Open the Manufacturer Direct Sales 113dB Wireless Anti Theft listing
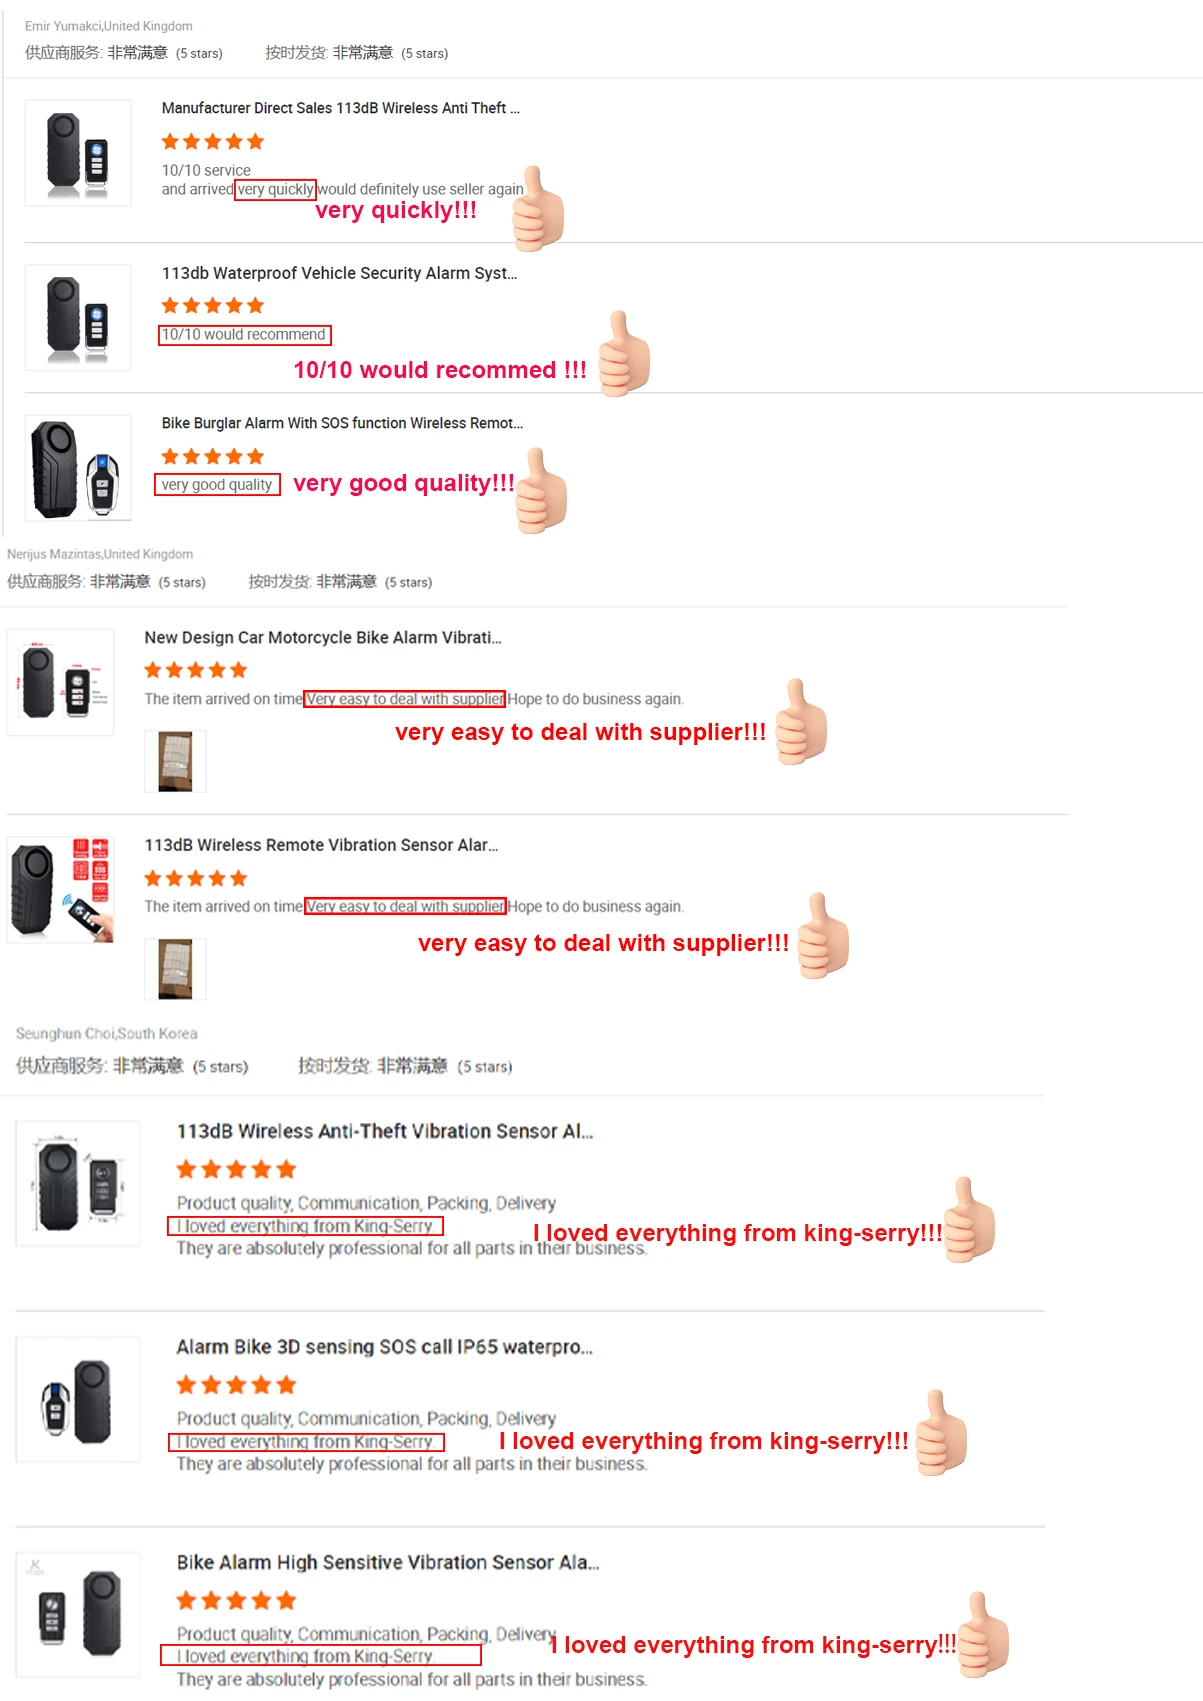This screenshot has height=1701, width=1203. 340,108
